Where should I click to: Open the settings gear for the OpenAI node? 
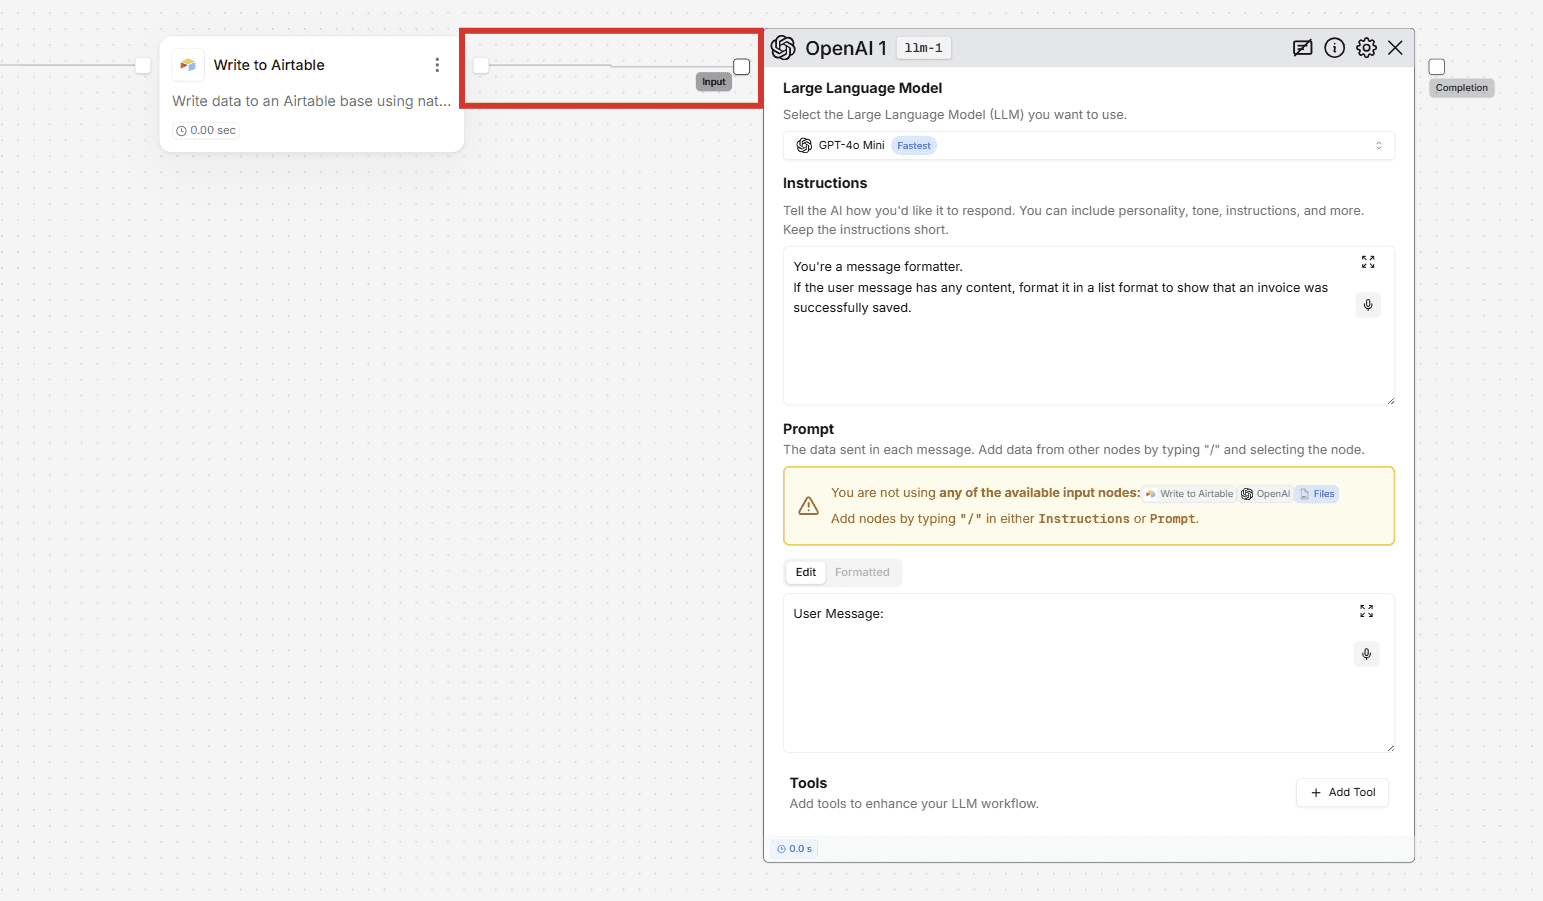tap(1366, 48)
